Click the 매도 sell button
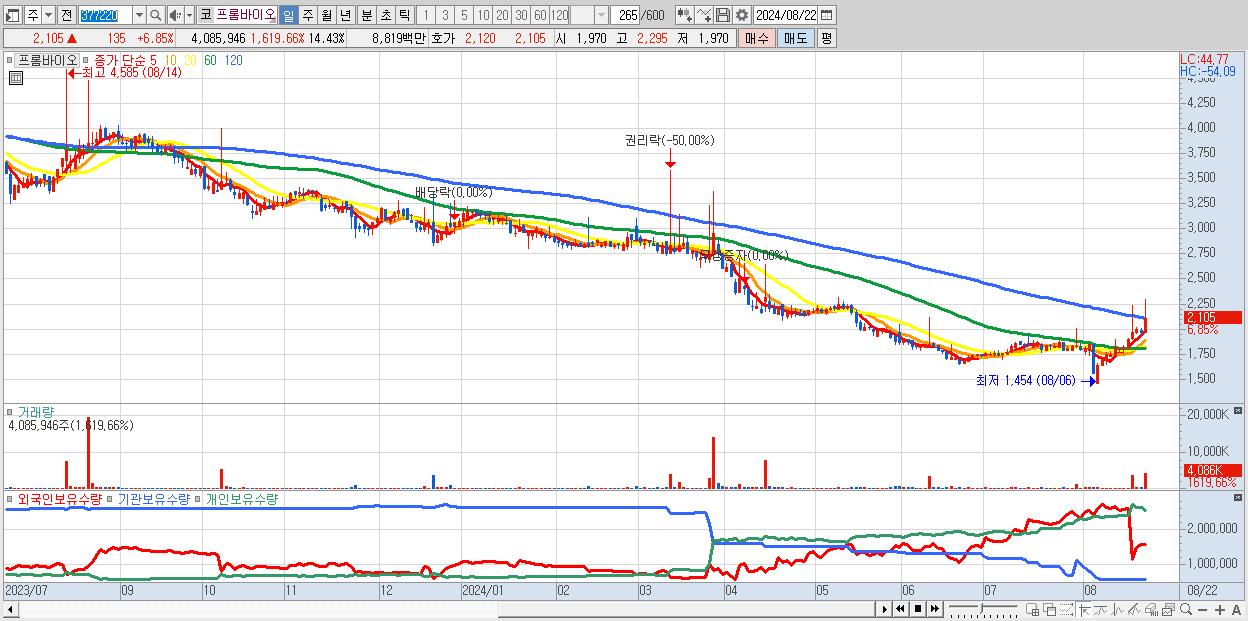This screenshot has height=621, width=1248. [795, 38]
